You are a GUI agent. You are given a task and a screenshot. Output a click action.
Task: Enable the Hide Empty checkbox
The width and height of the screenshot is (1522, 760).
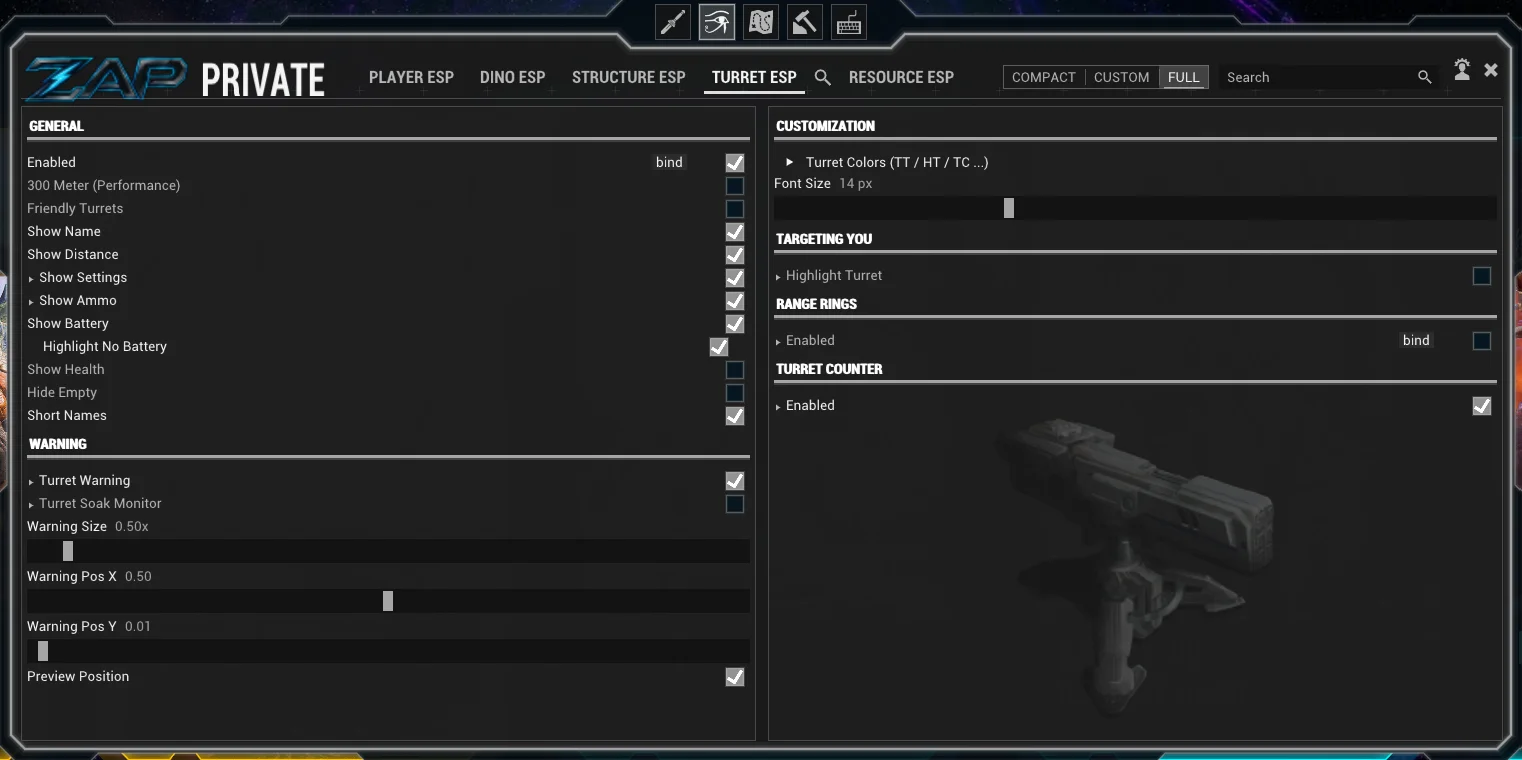point(735,392)
